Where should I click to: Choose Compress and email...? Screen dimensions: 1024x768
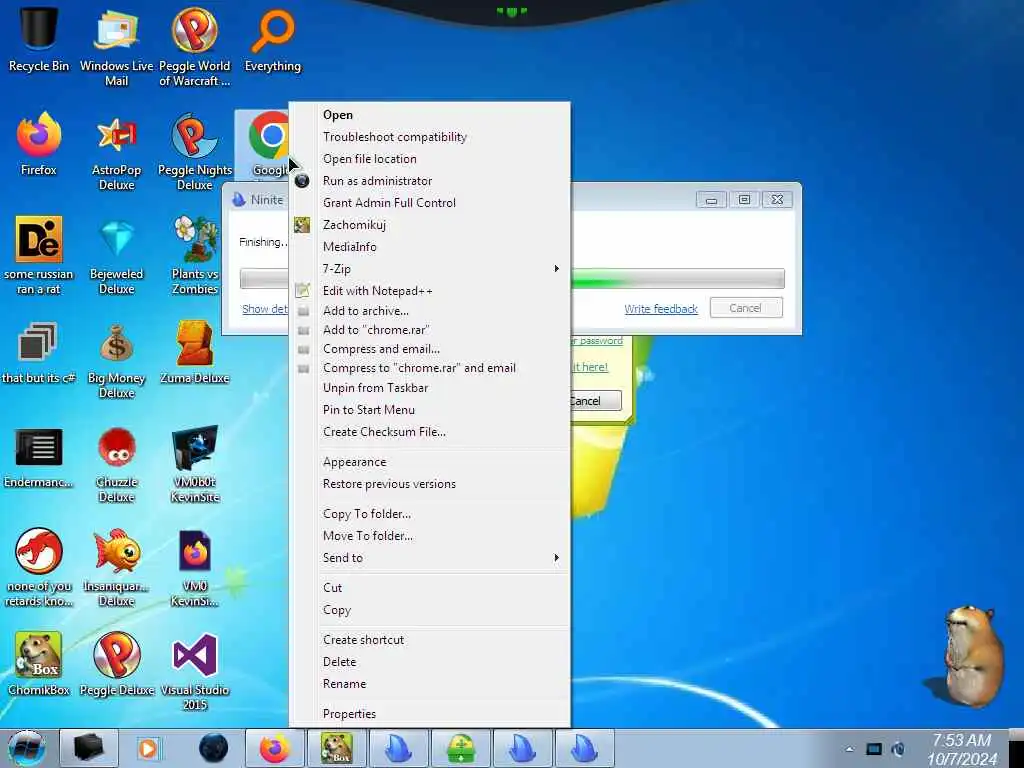click(x=430, y=349)
